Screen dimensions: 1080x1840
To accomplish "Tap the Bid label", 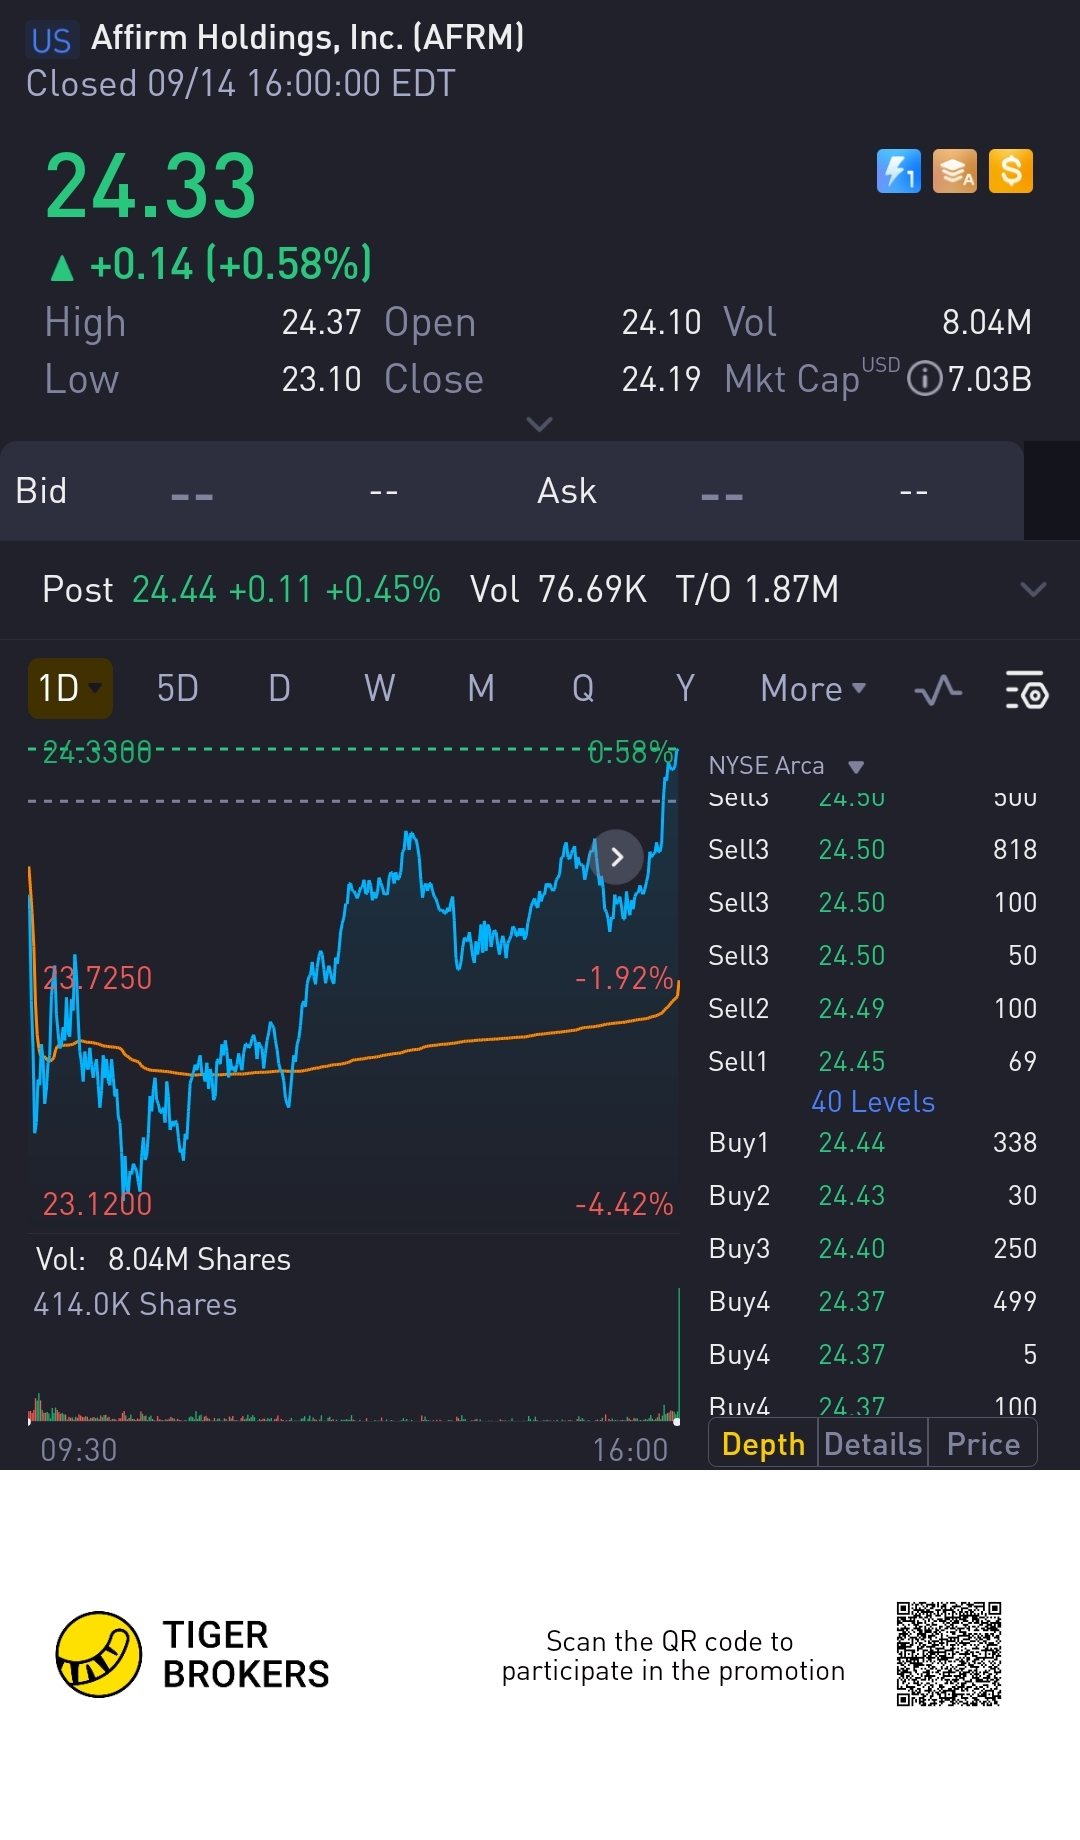I will pos(41,491).
